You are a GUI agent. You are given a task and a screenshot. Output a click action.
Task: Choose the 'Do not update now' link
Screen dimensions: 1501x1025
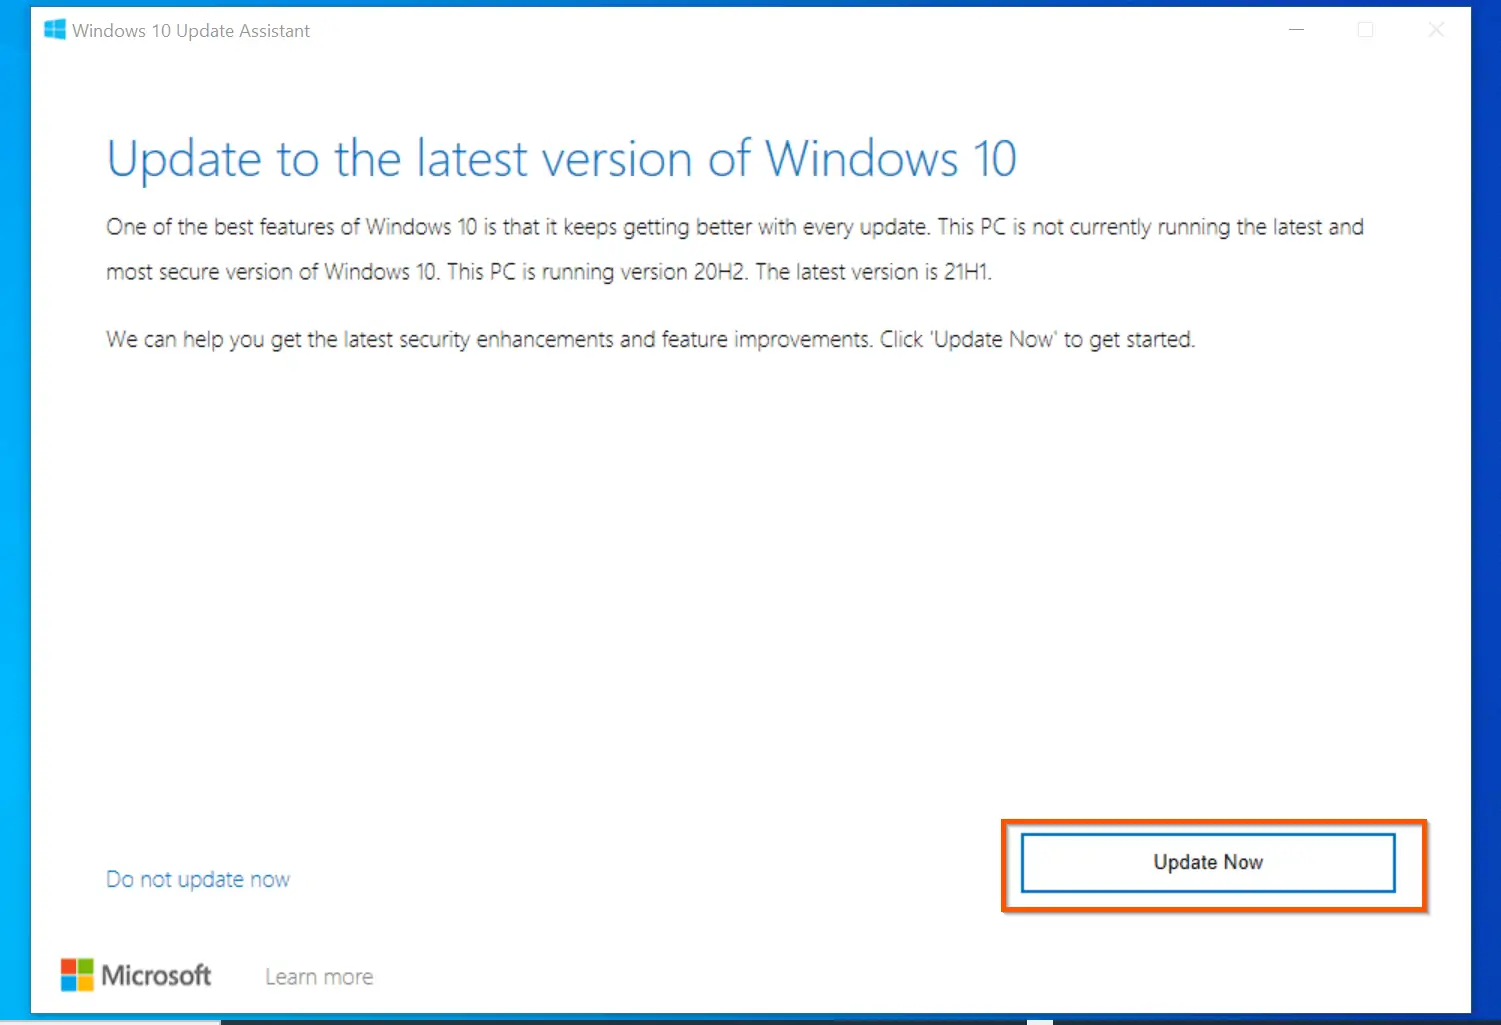(x=198, y=879)
